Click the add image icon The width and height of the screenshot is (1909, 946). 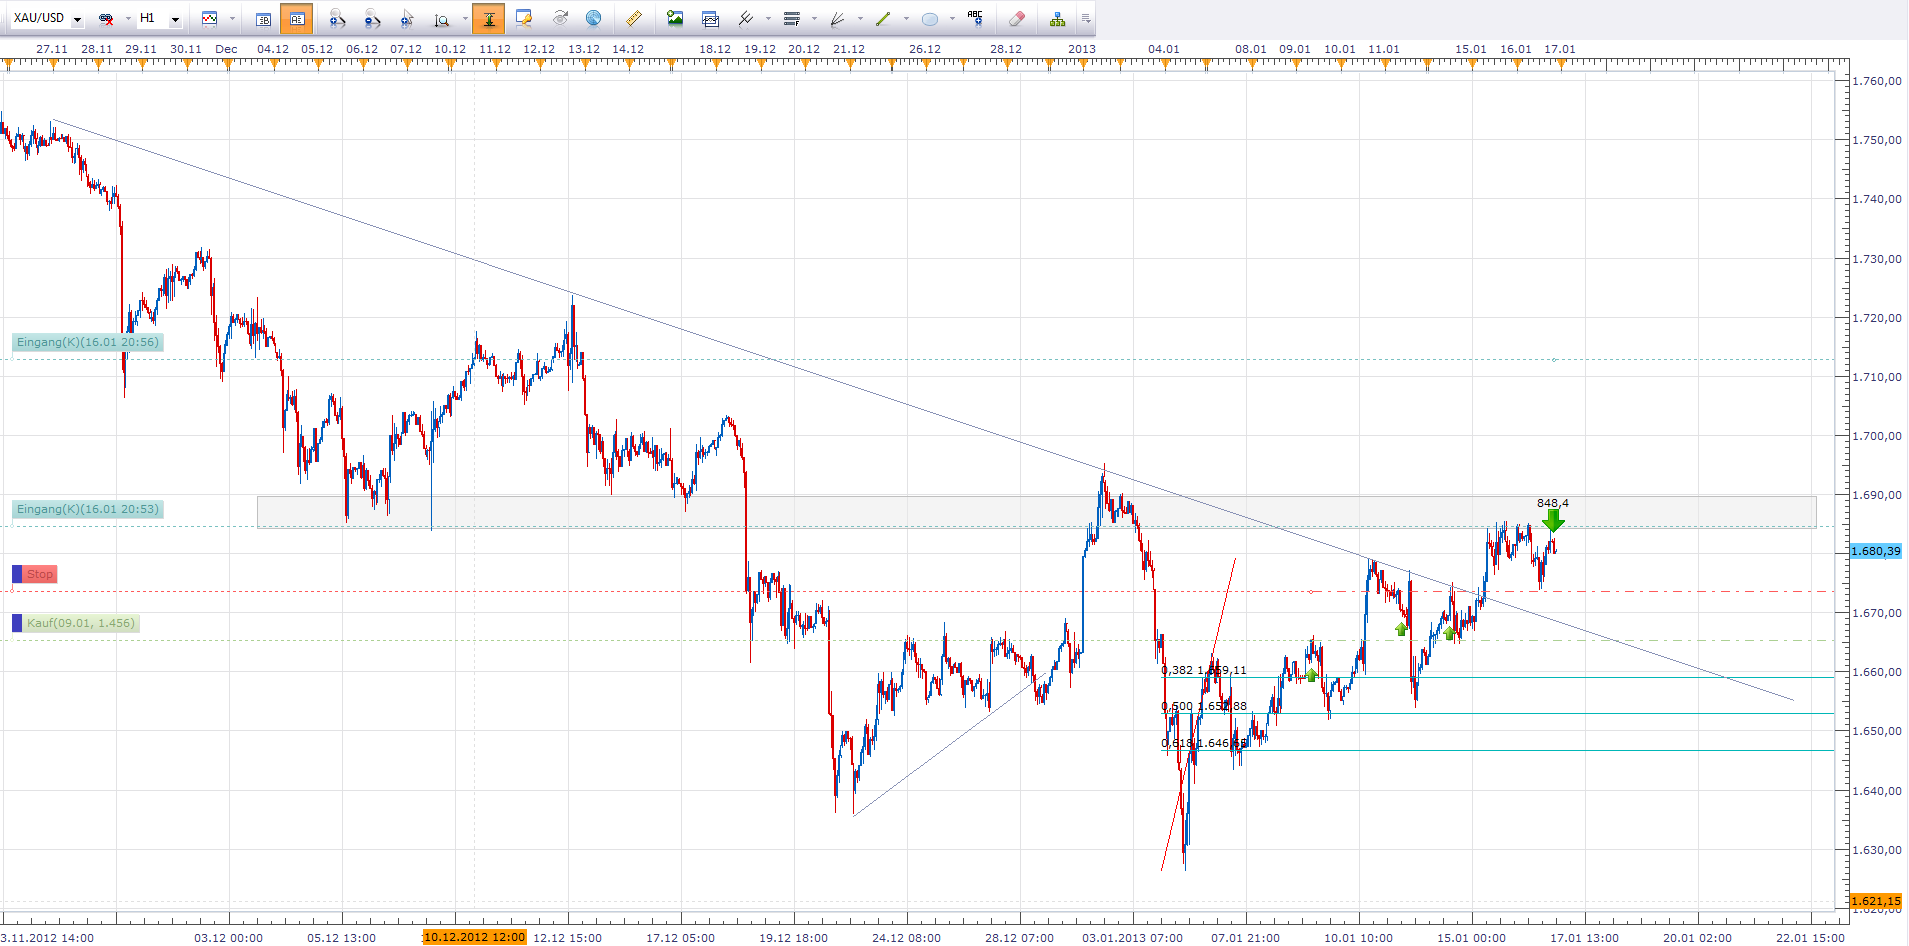coord(675,19)
